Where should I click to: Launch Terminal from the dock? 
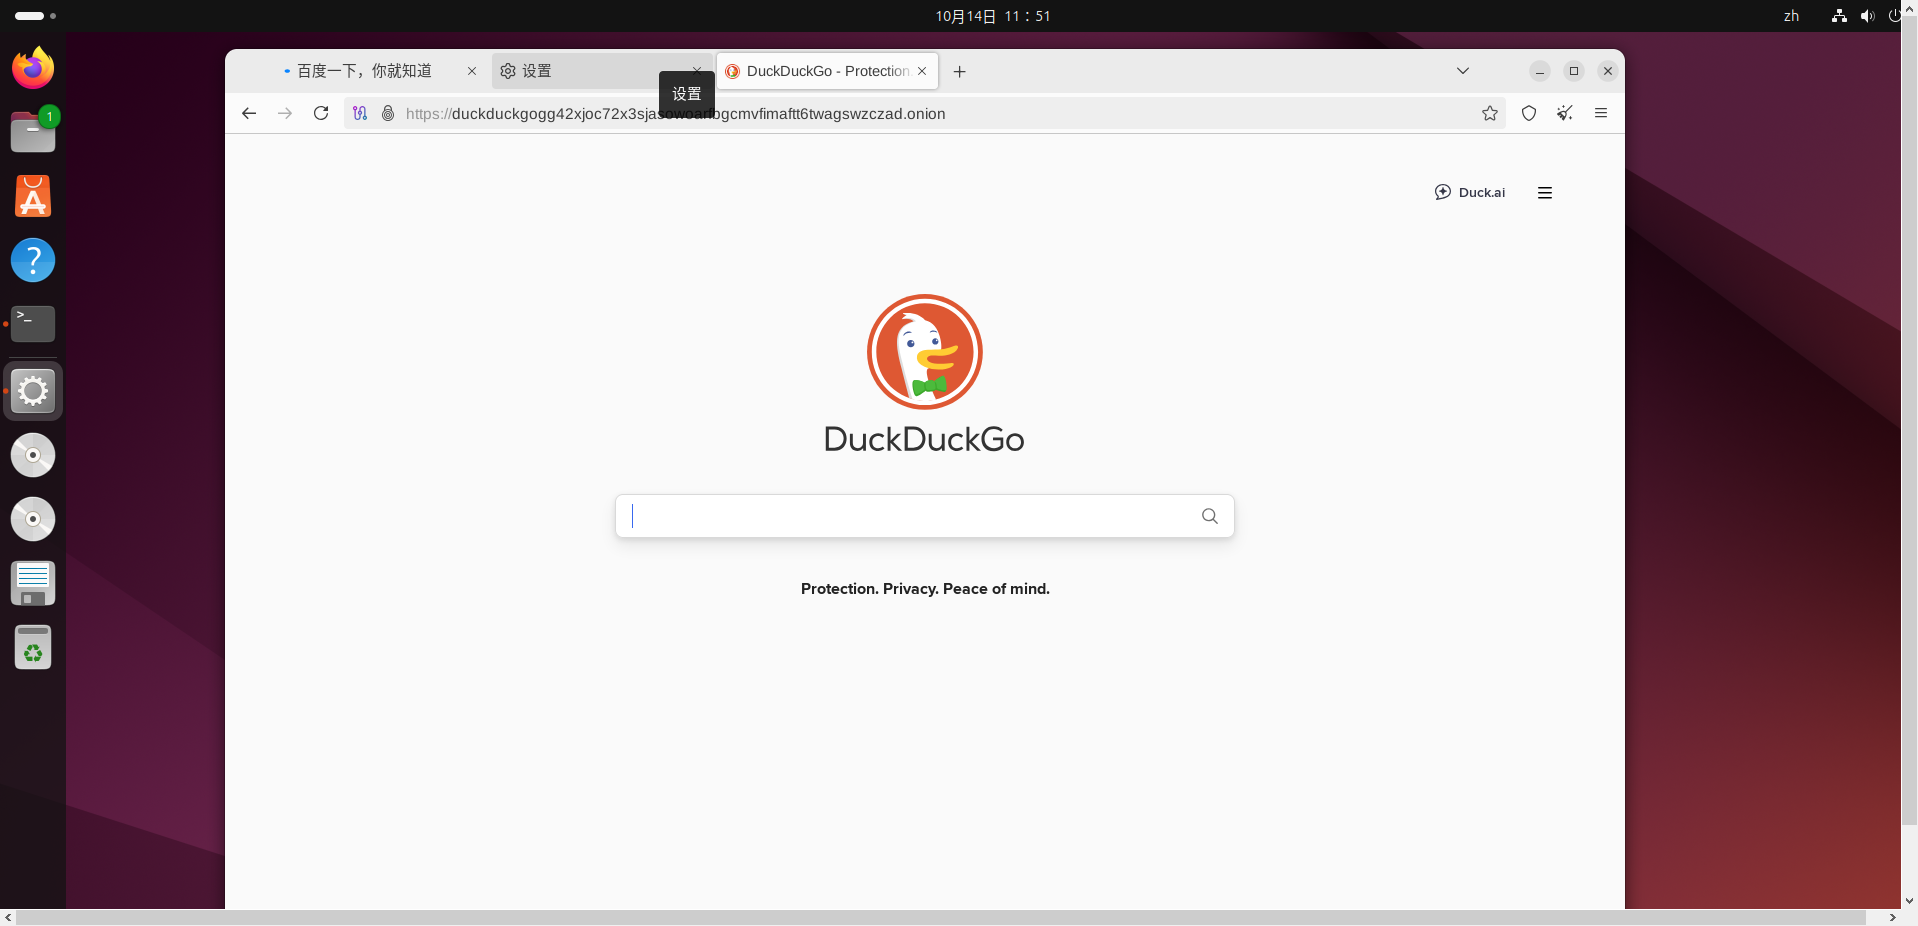[x=33, y=324]
